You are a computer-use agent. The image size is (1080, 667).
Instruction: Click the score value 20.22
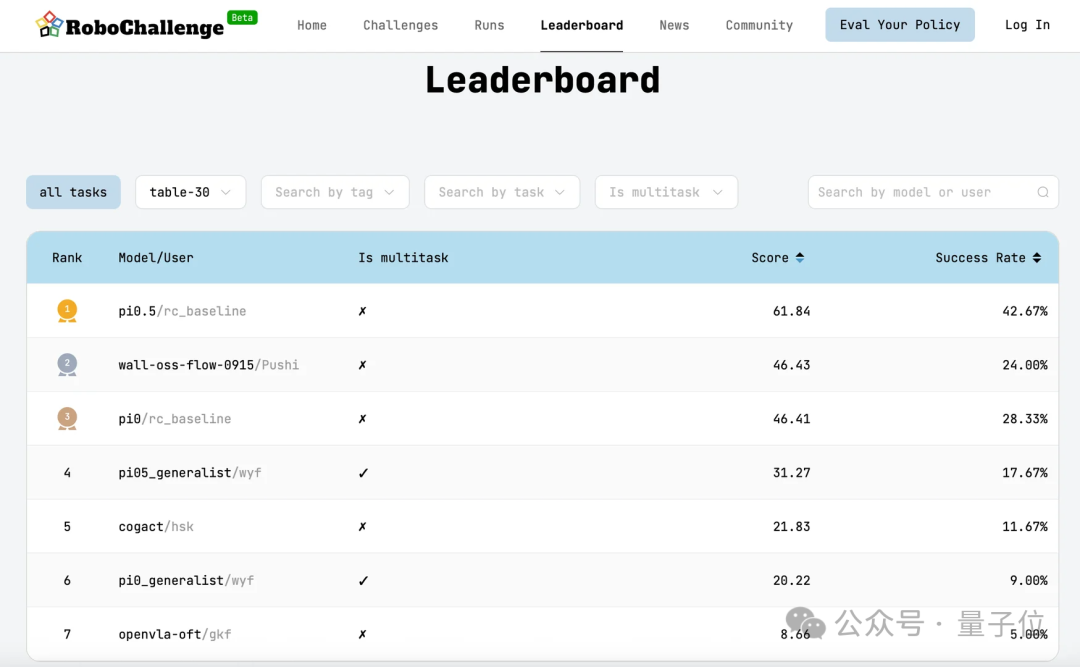[x=791, y=580]
